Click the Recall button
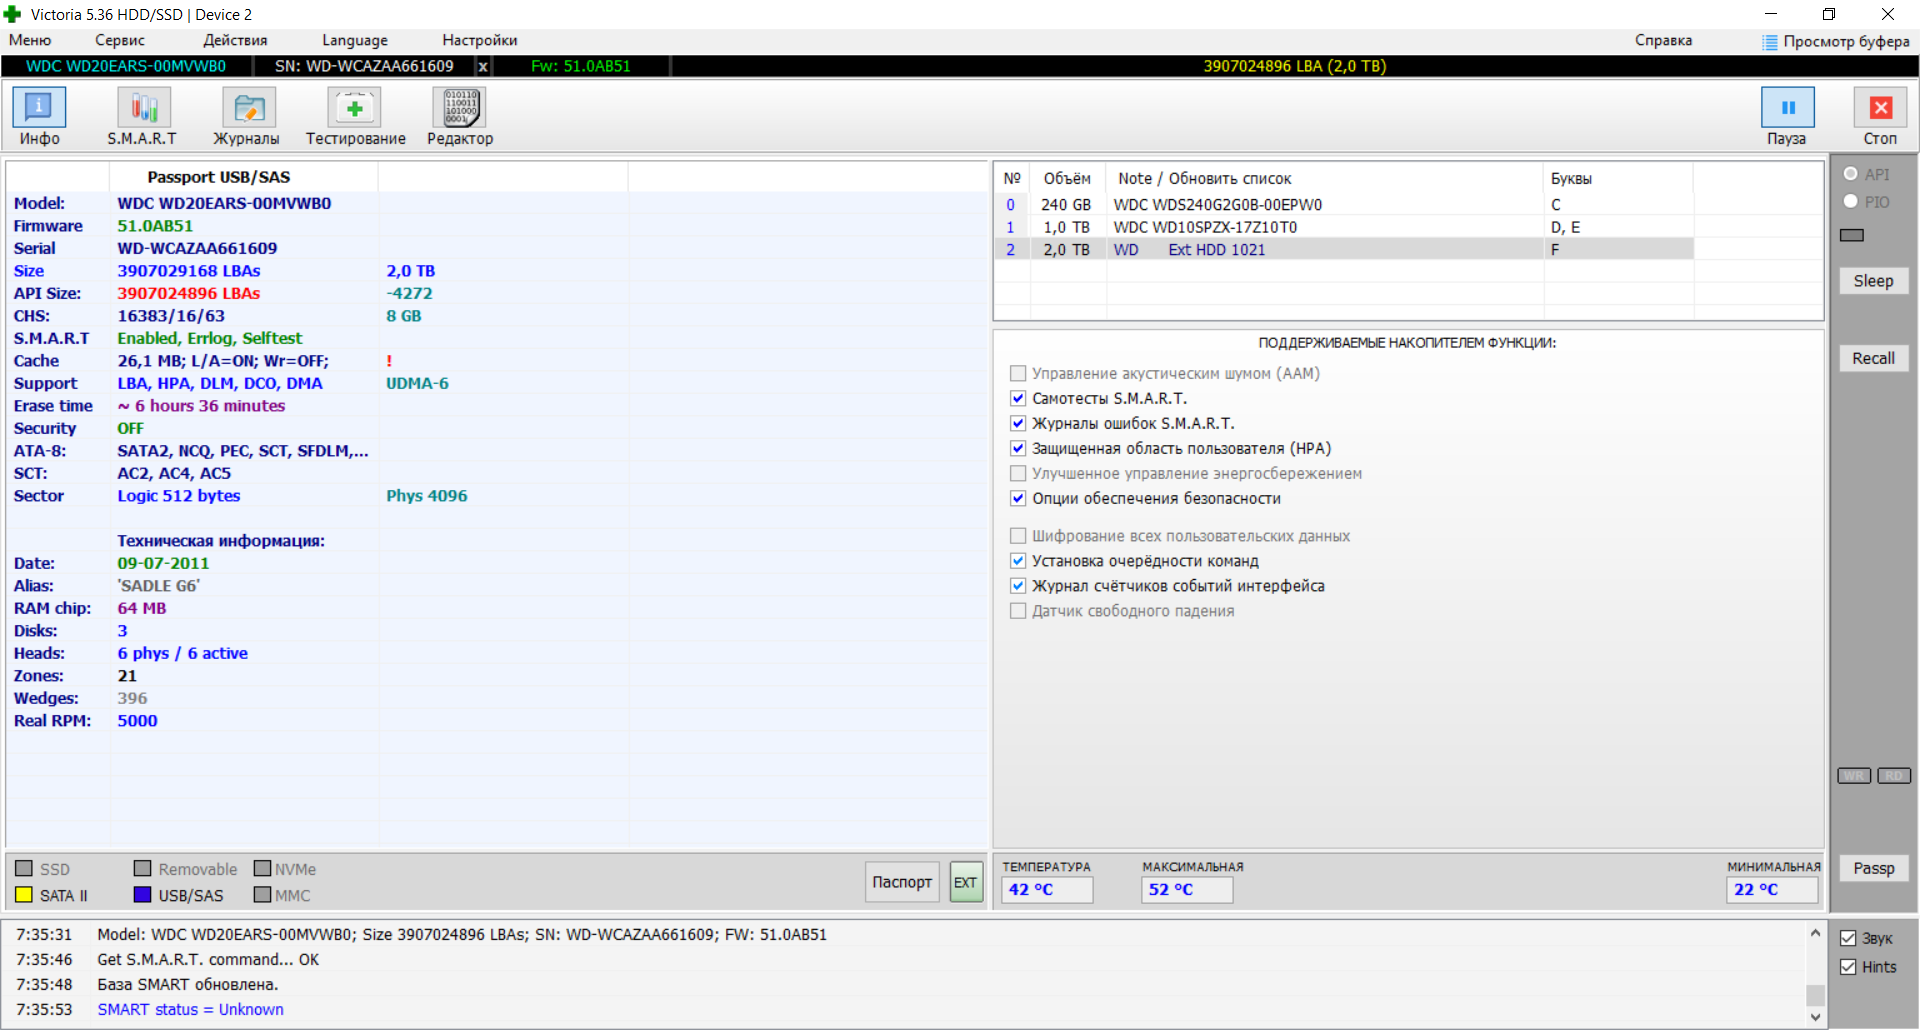The width and height of the screenshot is (1920, 1030). coord(1874,358)
